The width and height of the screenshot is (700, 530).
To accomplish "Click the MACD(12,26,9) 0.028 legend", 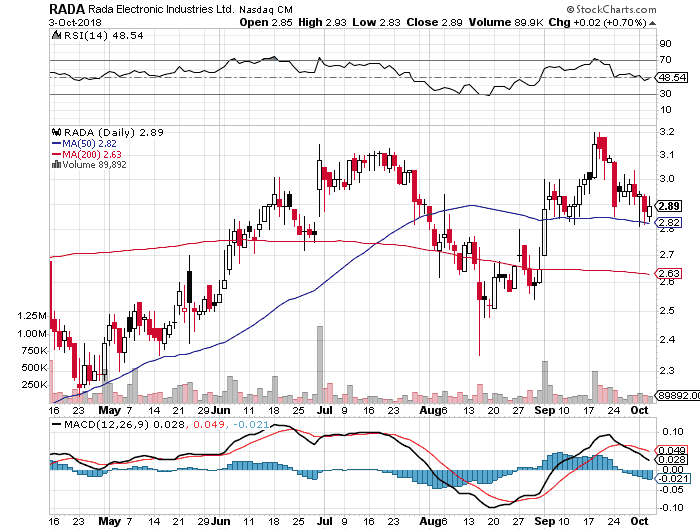I will pos(118,424).
